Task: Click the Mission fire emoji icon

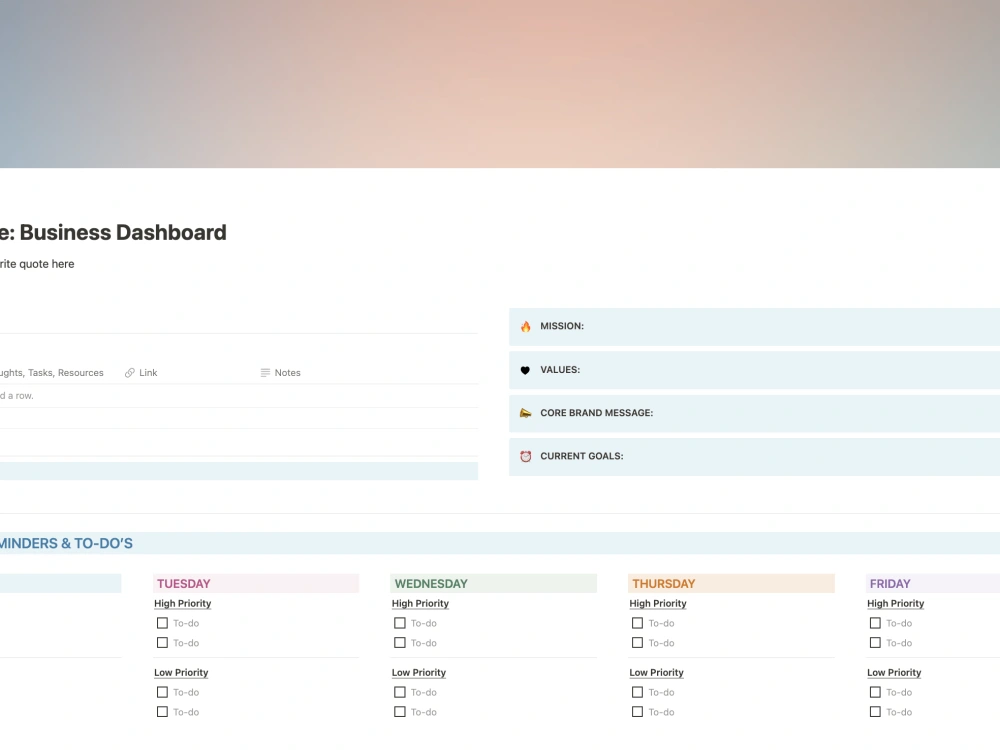Action: (525, 326)
